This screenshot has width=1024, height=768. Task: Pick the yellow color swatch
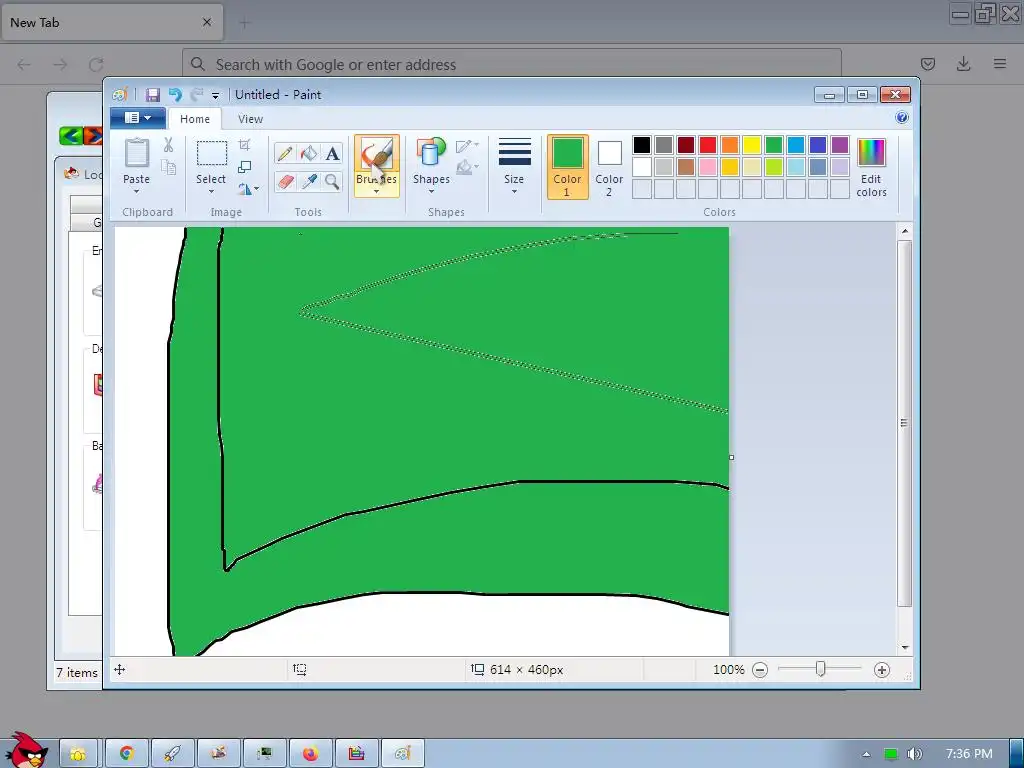click(752, 145)
